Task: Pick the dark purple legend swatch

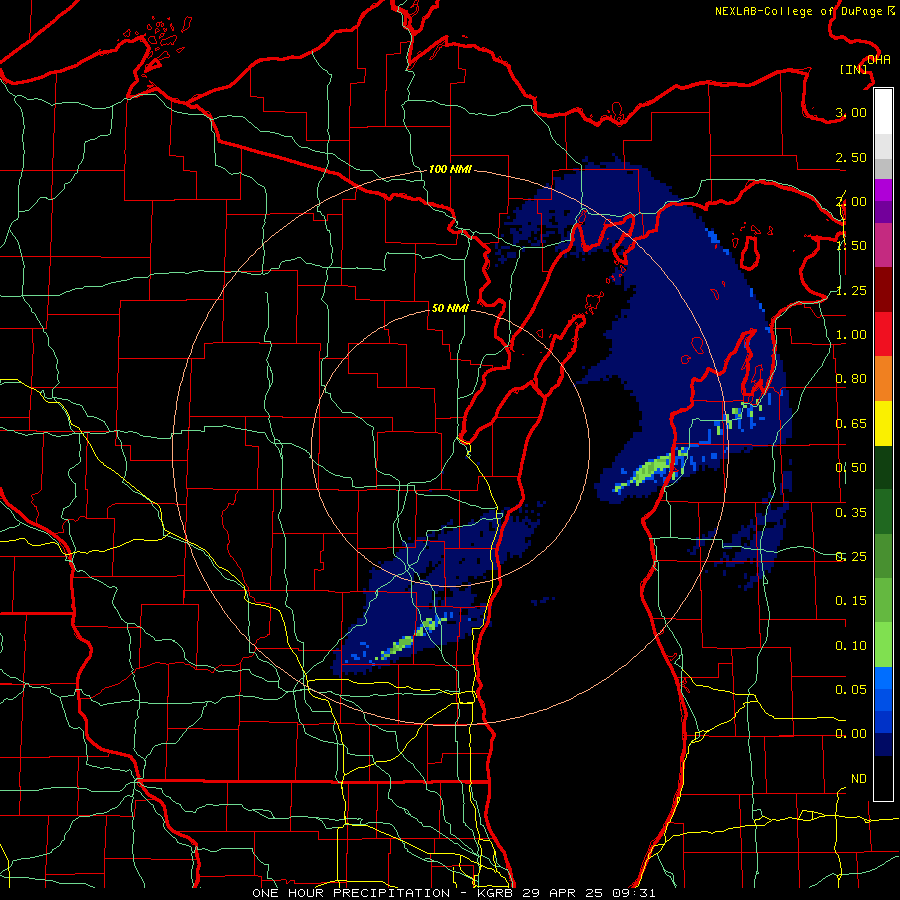Action: 883,212
